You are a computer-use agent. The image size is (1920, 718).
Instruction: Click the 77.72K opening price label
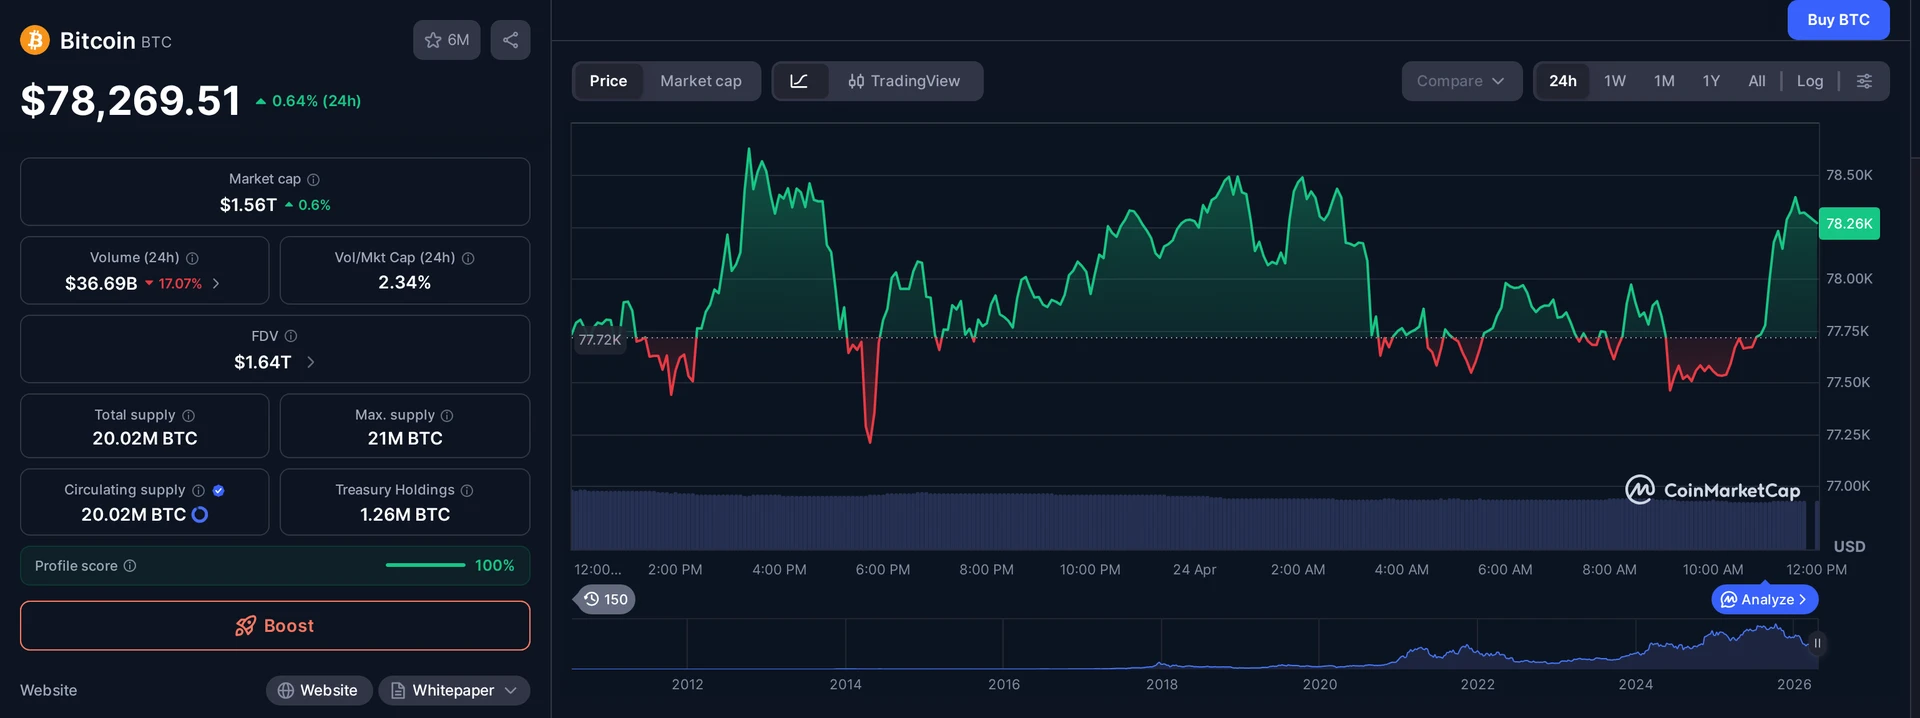click(600, 340)
